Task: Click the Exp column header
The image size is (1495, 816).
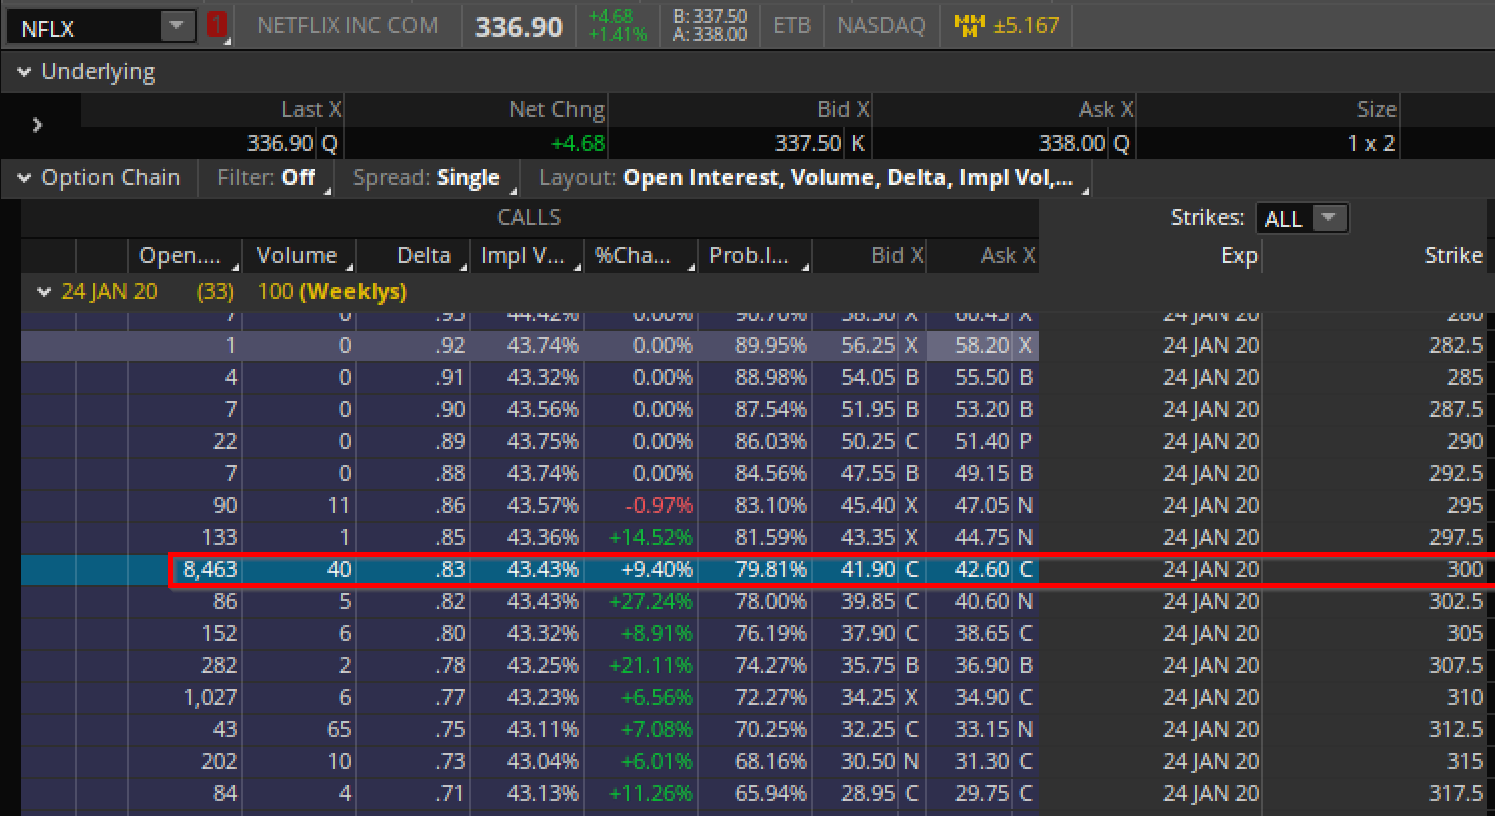Action: [1239, 256]
